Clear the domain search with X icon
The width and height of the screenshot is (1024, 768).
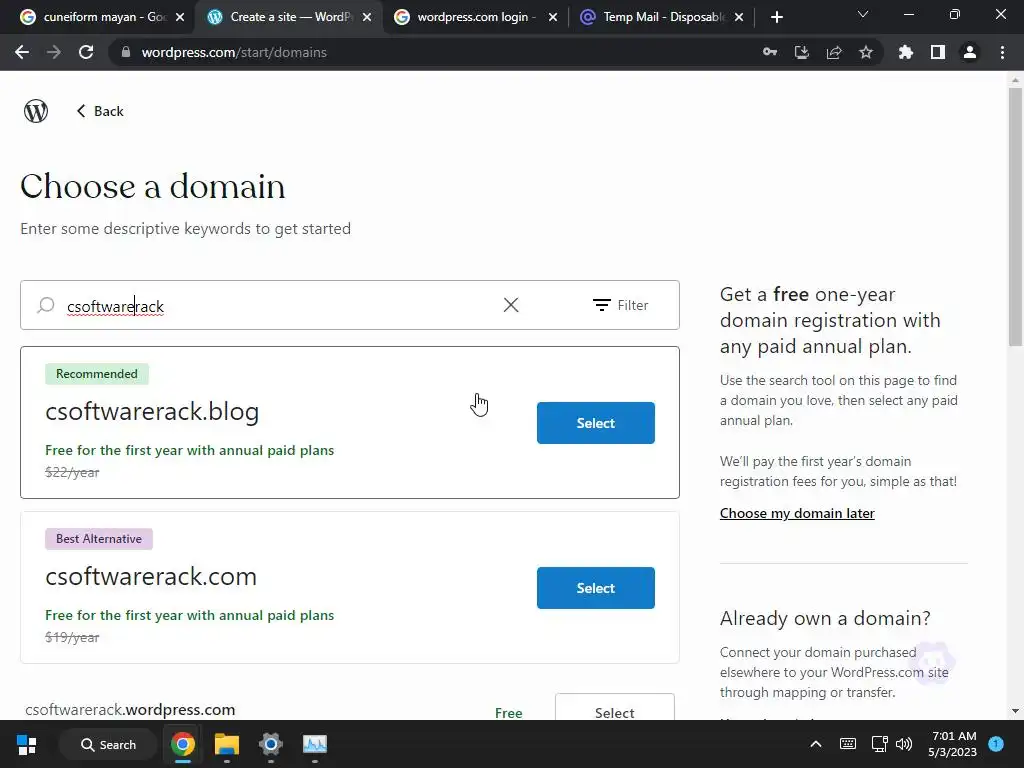coord(511,305)
